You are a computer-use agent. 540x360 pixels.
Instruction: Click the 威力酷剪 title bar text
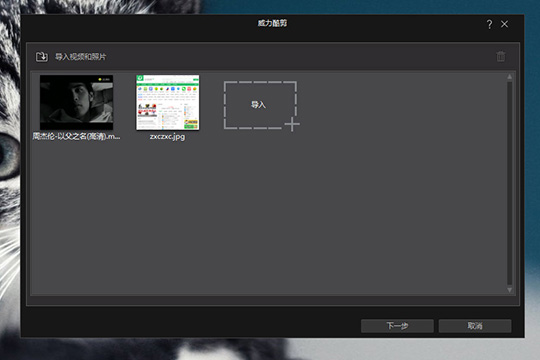(272, 23)
